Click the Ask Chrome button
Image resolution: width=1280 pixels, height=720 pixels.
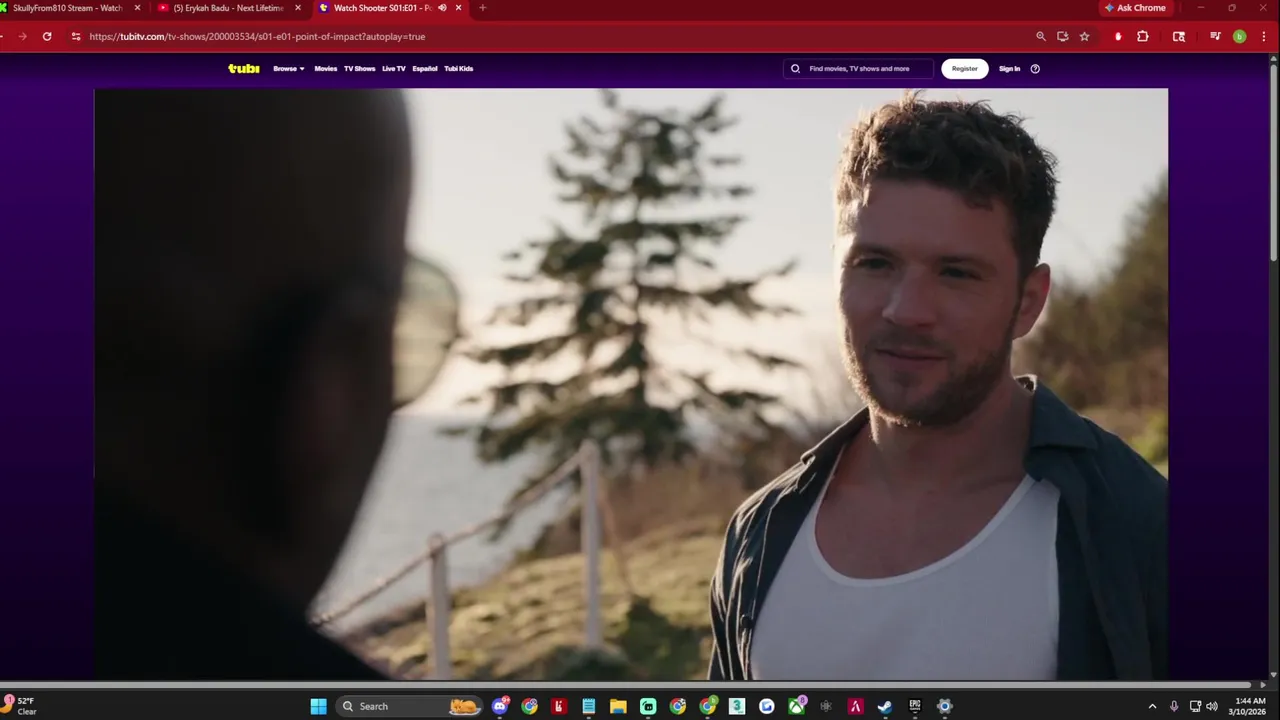click(1135, 8)
